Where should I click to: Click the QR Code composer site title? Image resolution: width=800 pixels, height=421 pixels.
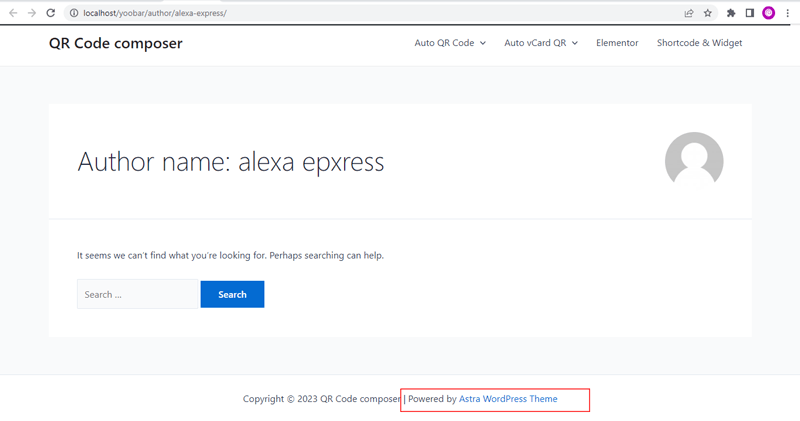pos(116,43)
